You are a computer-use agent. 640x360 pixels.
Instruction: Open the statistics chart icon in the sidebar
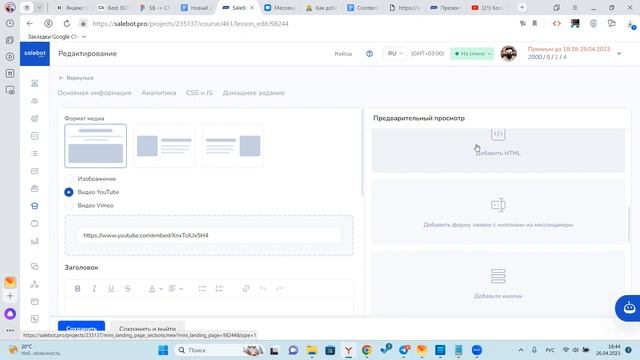[35, 241]
